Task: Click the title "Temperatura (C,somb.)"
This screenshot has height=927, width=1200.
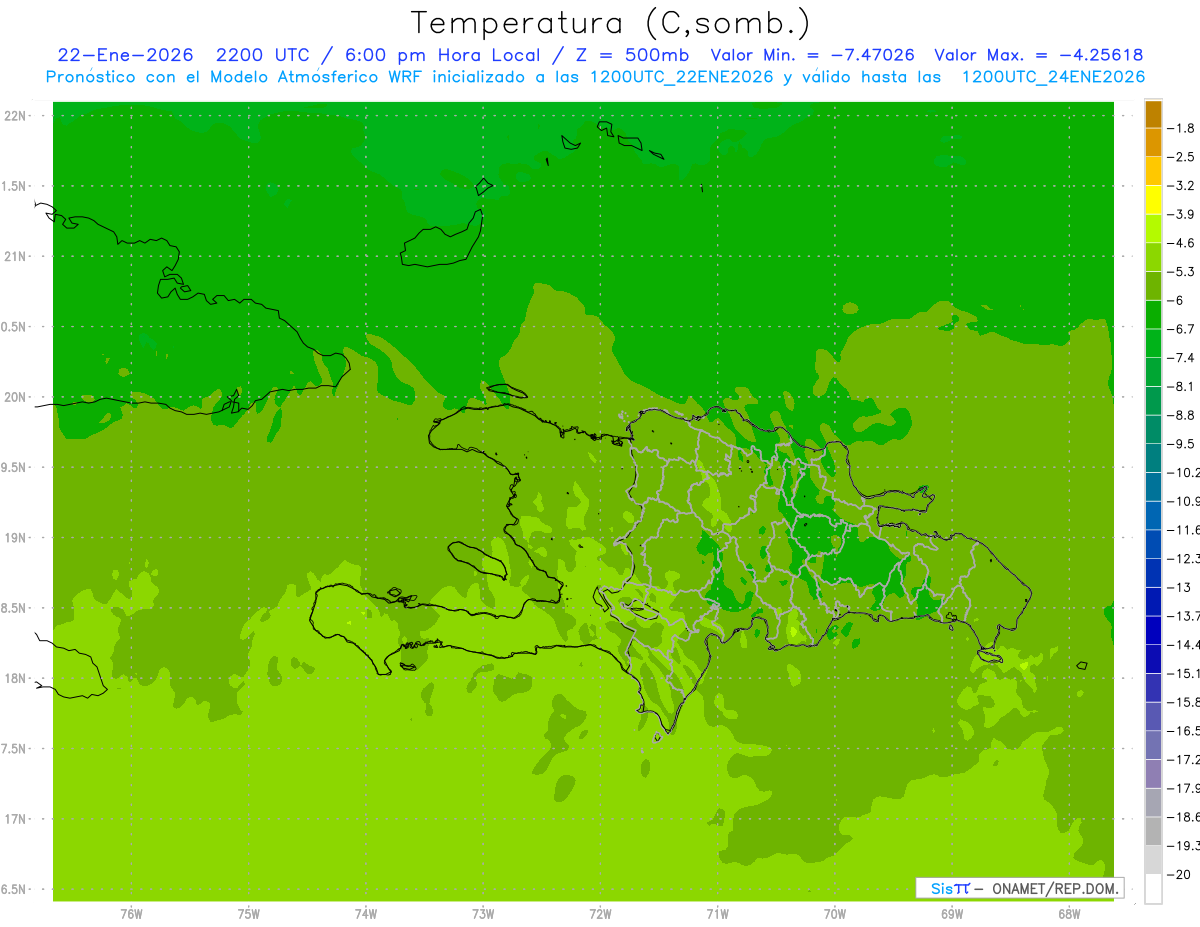Action: (x=610, y=24)
